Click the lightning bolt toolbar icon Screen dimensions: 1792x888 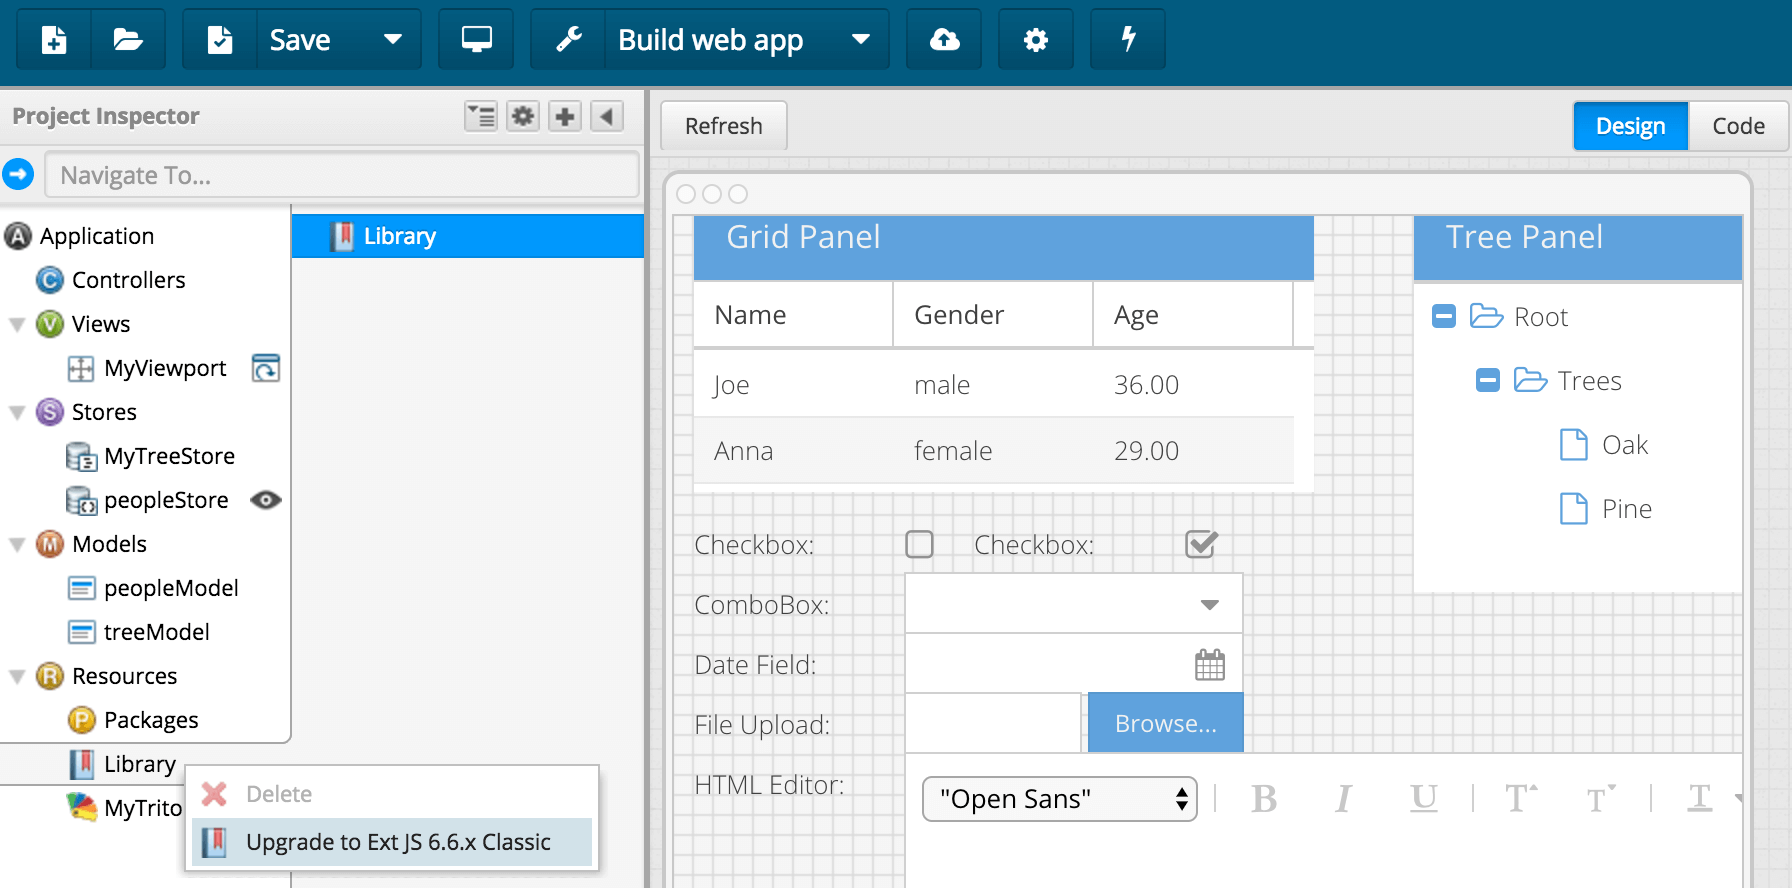[1128, 40]
